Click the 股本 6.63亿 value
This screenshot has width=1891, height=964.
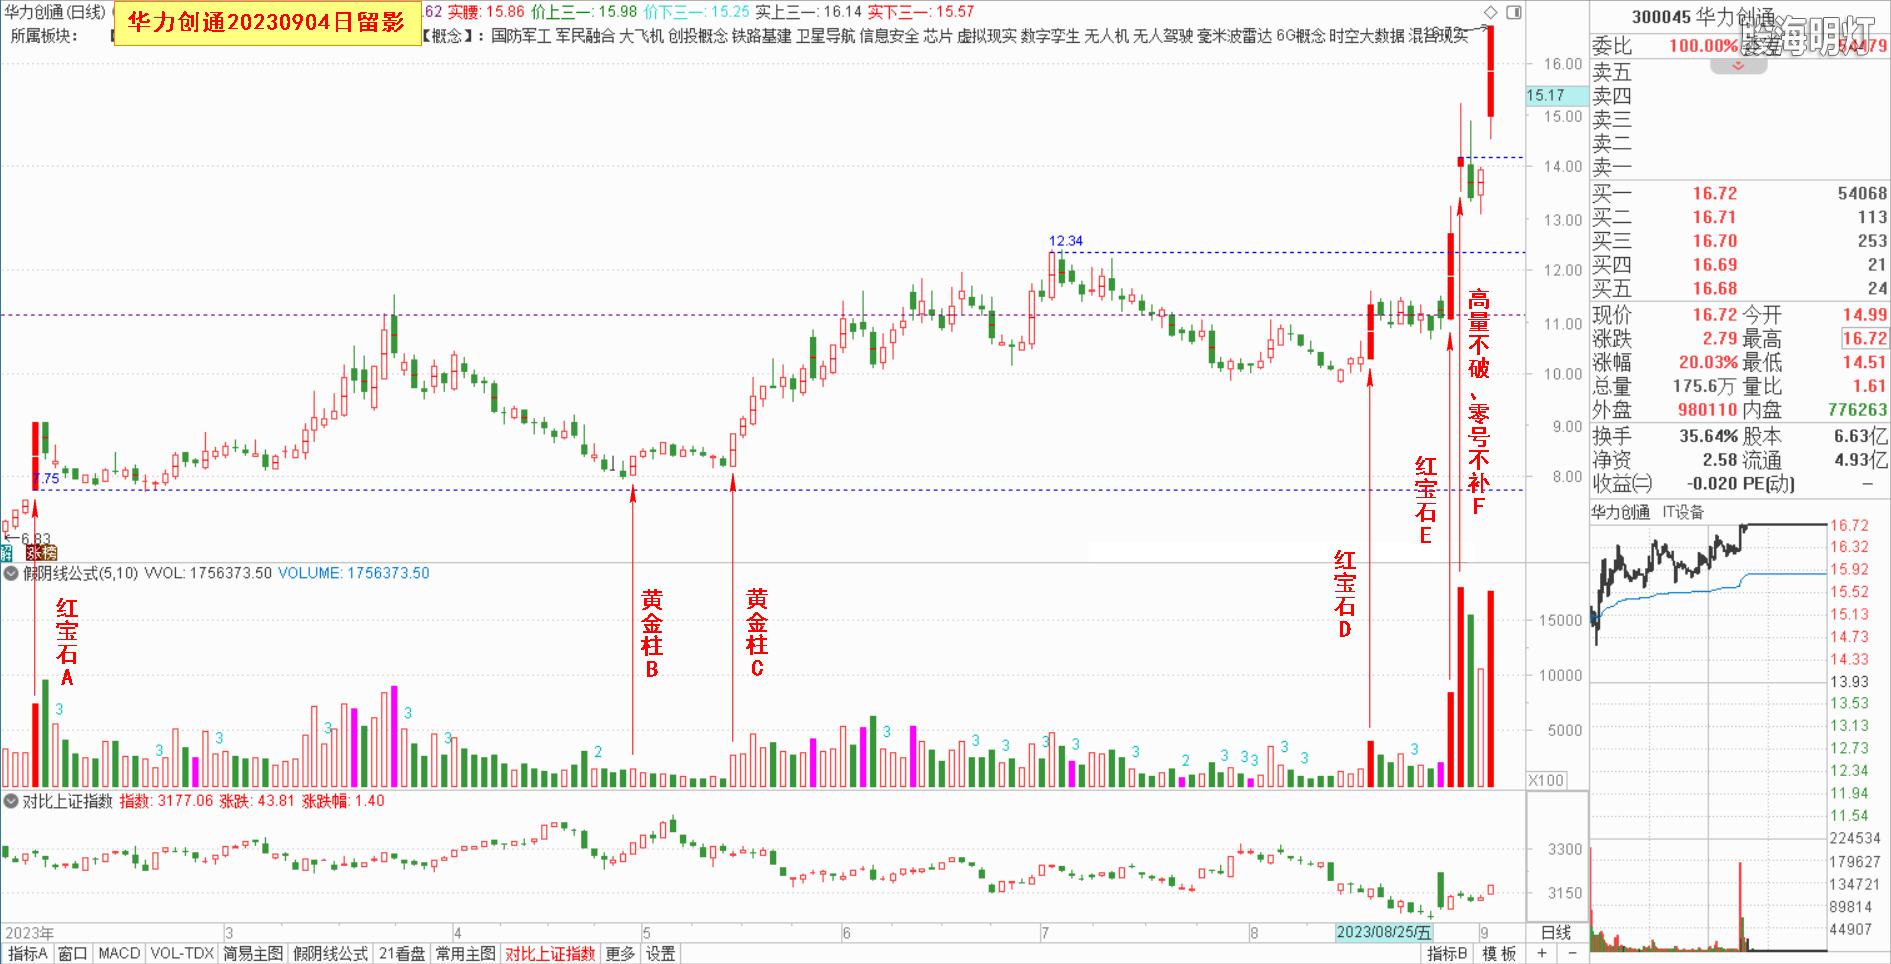[x=1860, y=436]
